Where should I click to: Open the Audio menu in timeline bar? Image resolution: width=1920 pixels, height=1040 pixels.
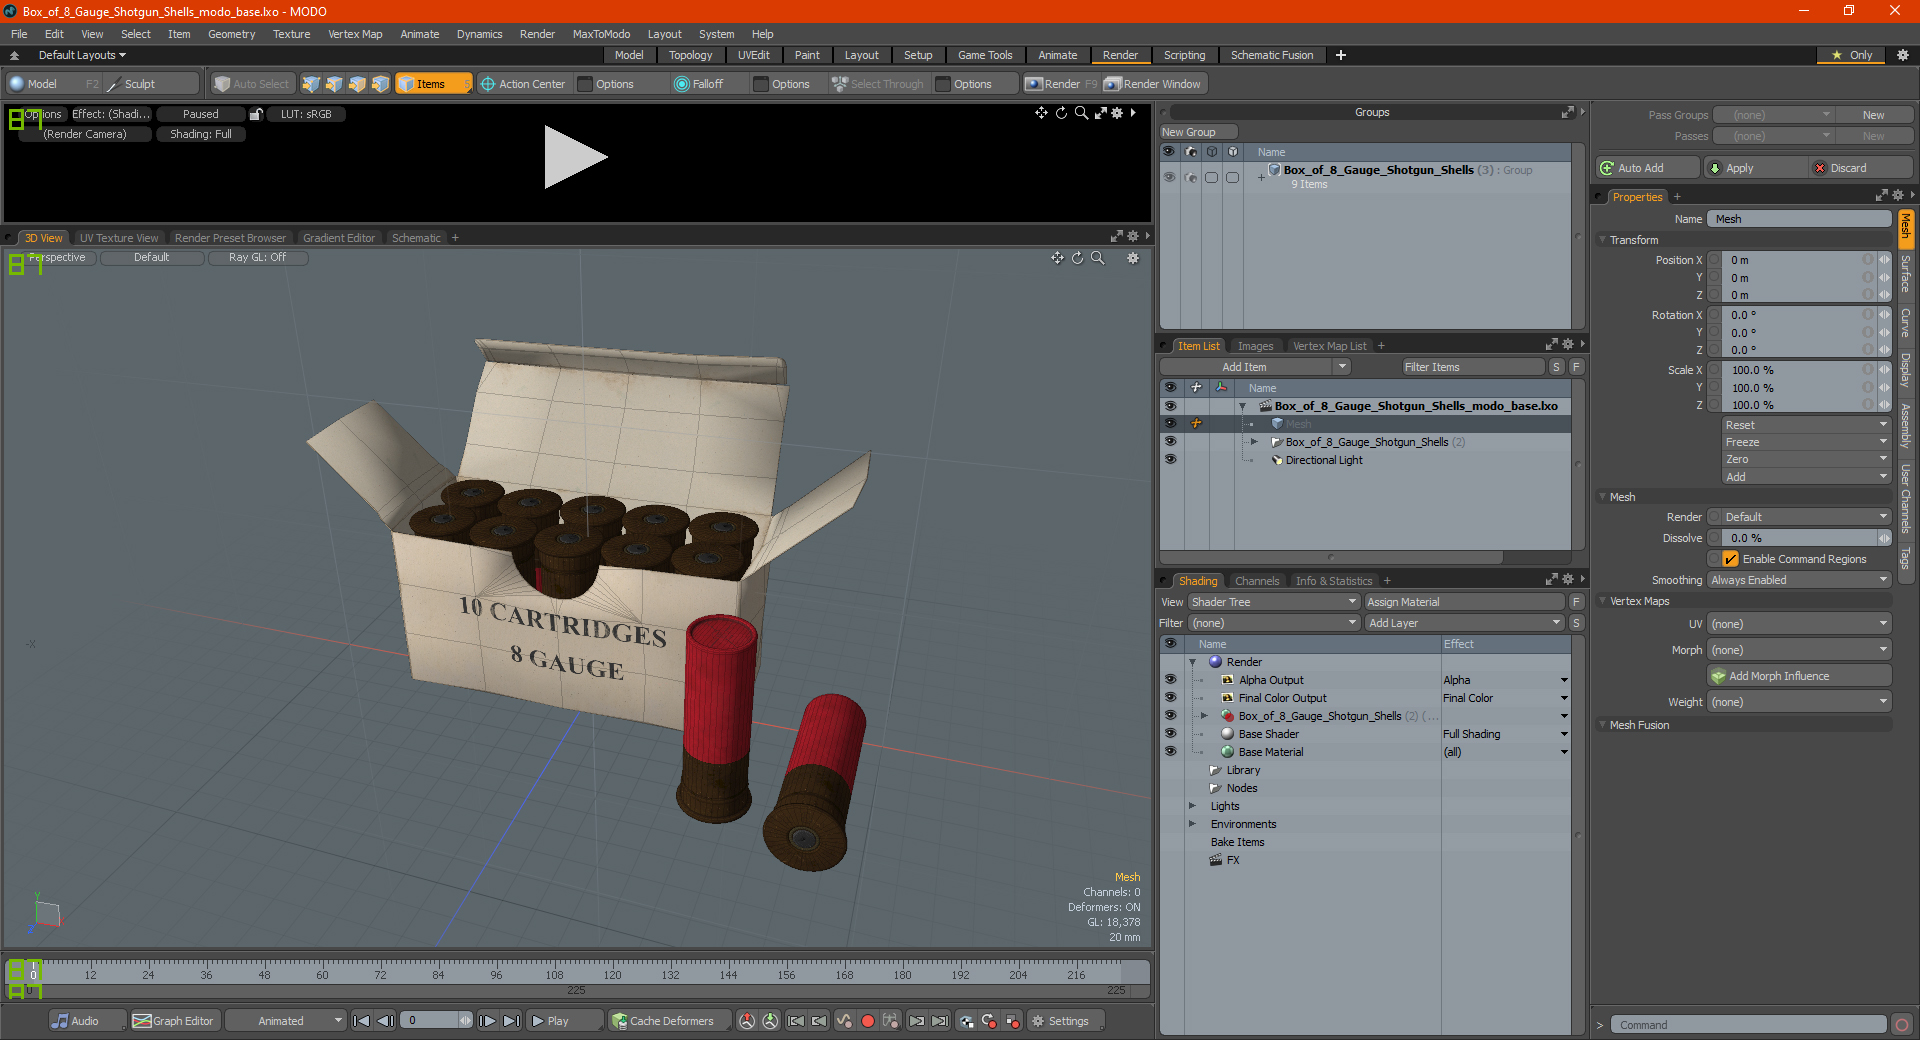coord(87,1021)
